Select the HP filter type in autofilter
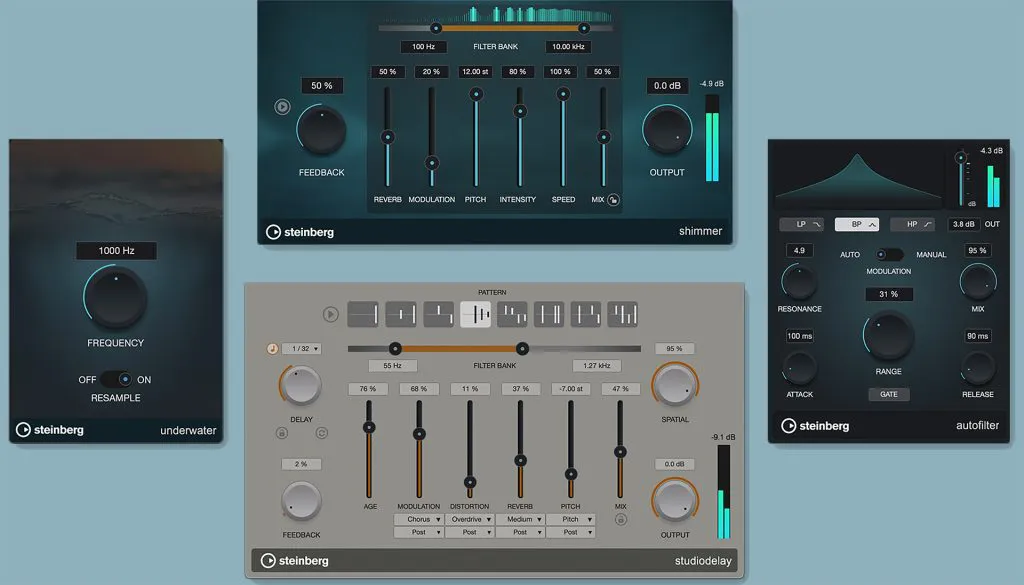The image size is (1024, 585). (x=912, y=225)
